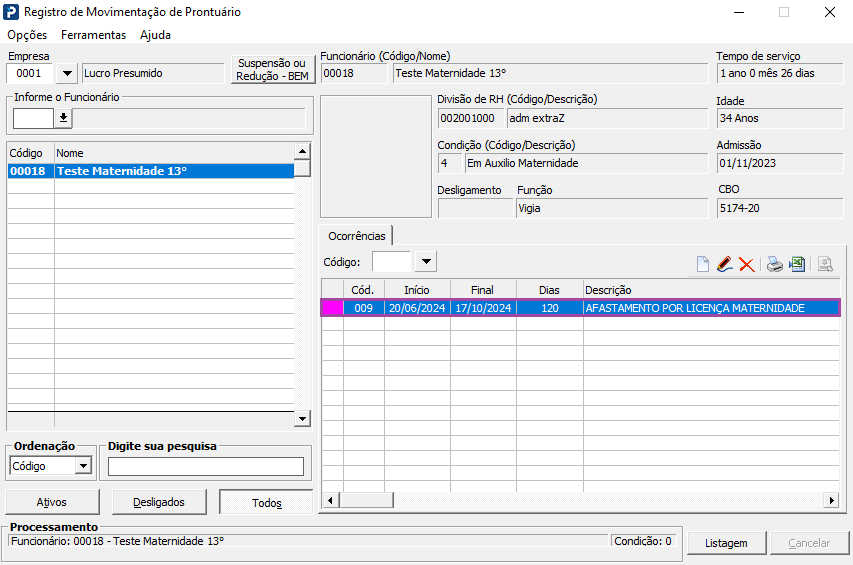The height and width of the screenshot is (565, 853).
Task: Click the Cód. value 009 cell
Action: 363,308
